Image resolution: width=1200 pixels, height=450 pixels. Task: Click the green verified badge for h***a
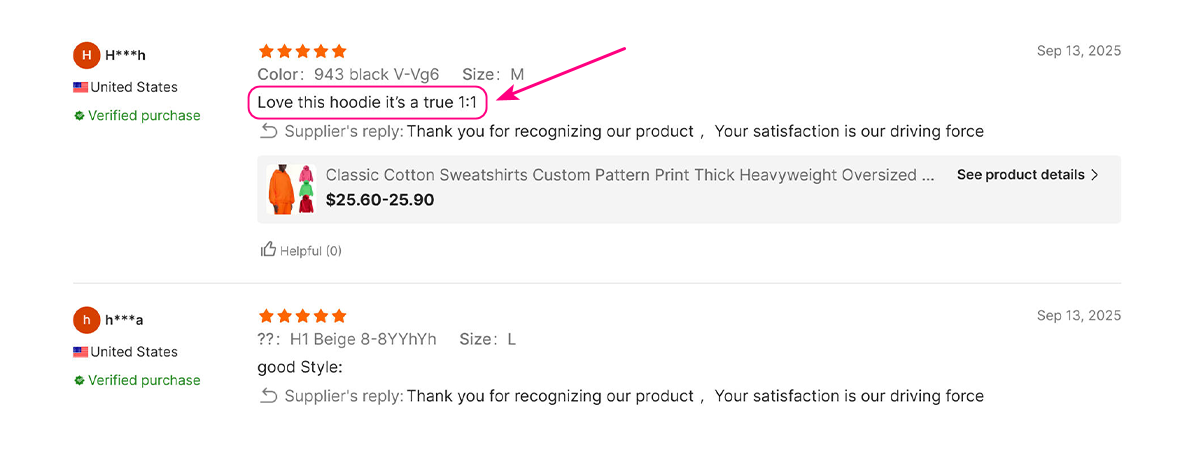click(79, 381)
